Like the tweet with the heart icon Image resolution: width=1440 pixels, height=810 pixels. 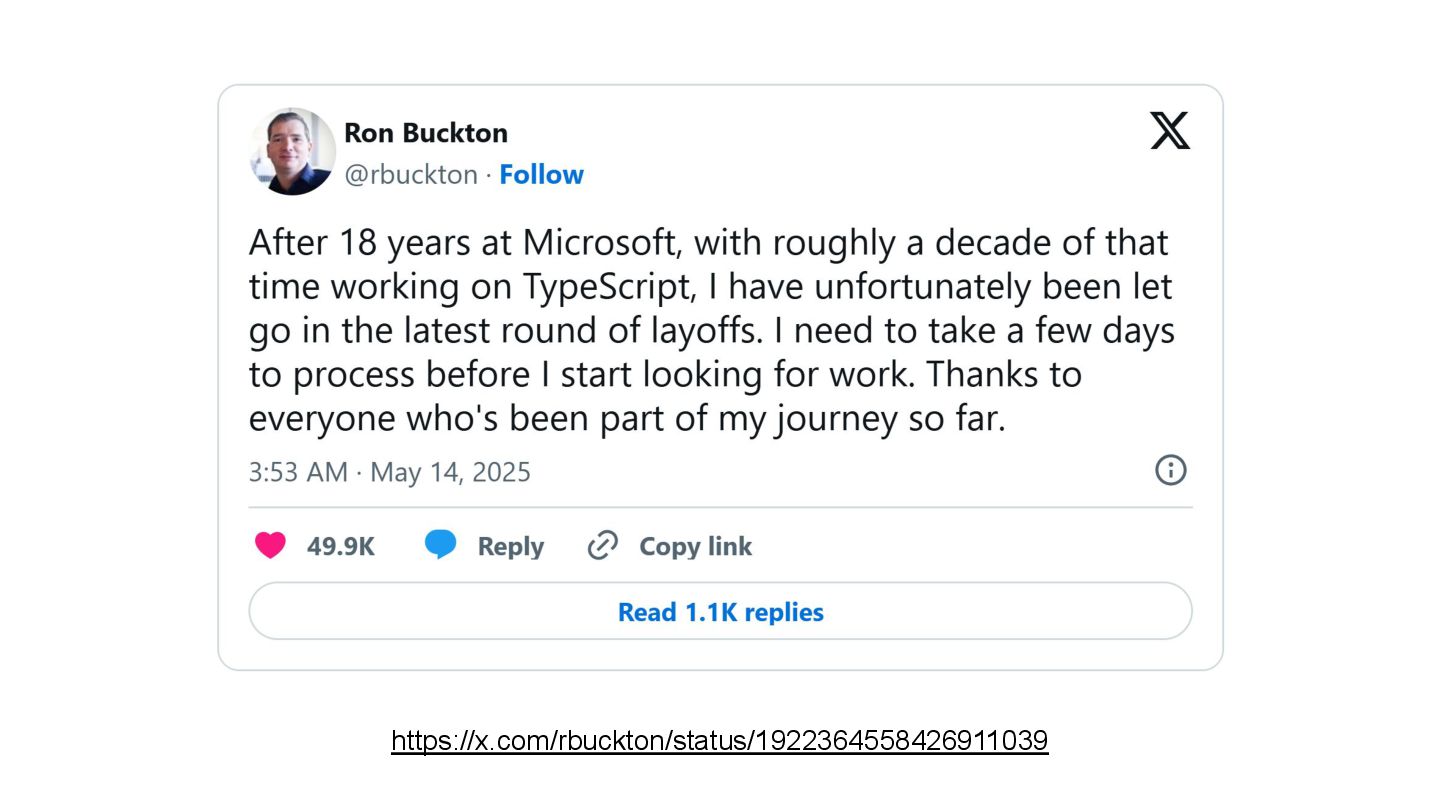click(x=270, y=546)
